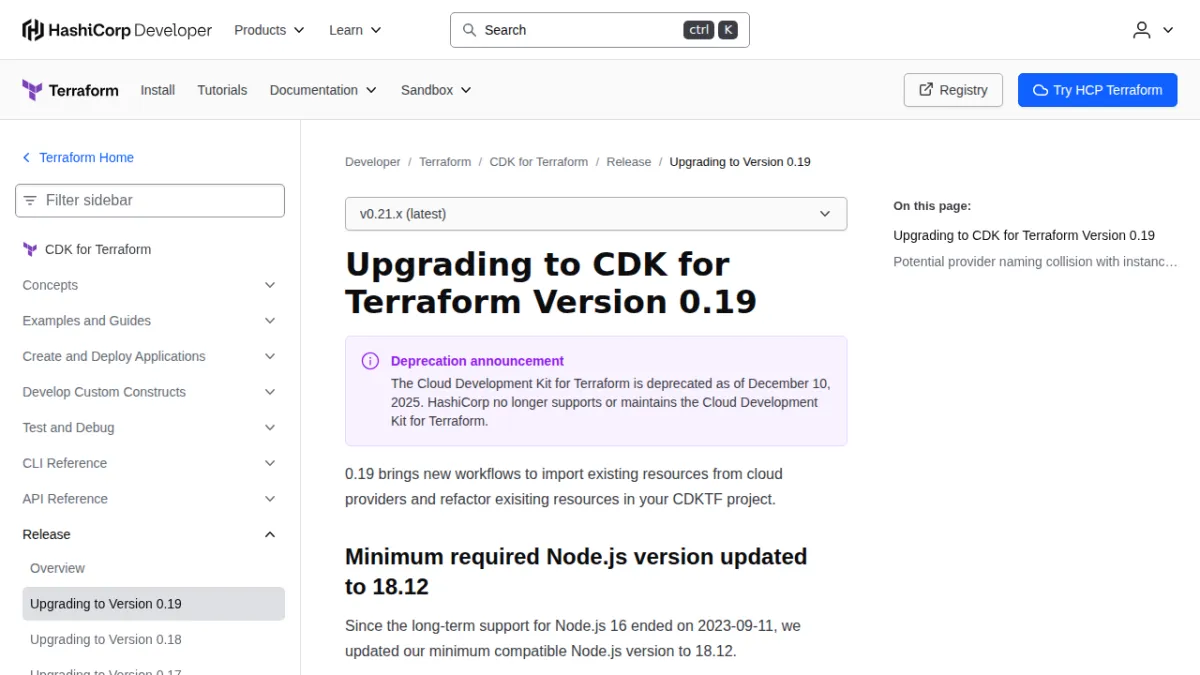The height and width of the screenshot is (675, 1200).
Task: Expand Create and Deploy Applications section
Action: [150, 357]
